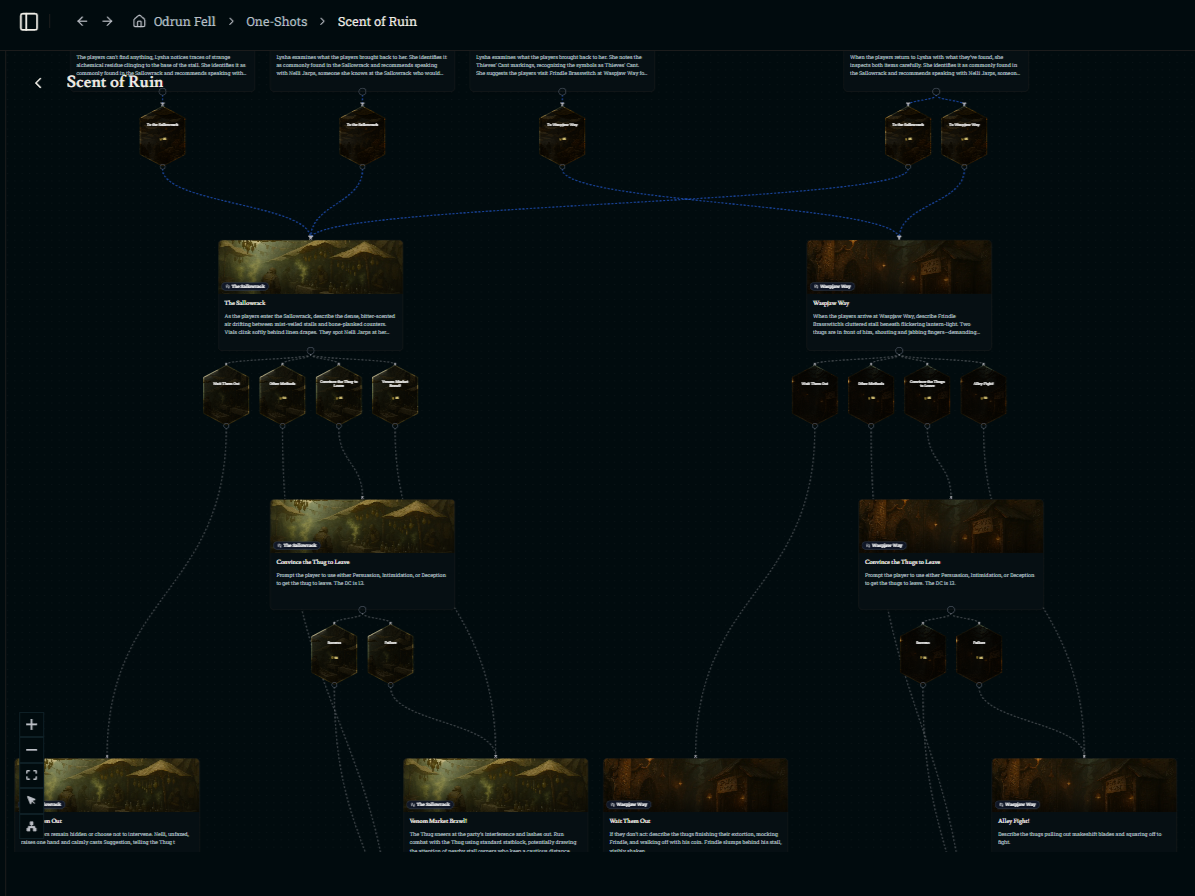Open the top Sallowrack scene card
This screenshot has width=1195, height=896.
pos(310,294)
